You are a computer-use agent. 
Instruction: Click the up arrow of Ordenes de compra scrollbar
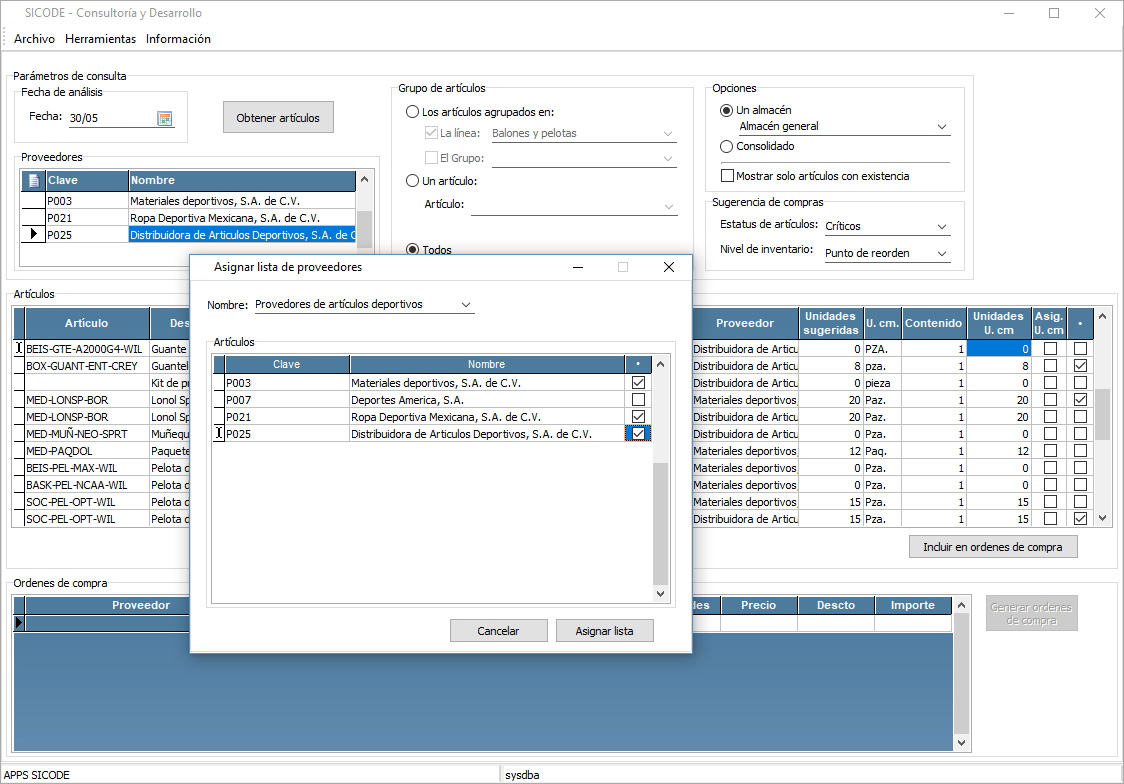click(x=961, y=605)
